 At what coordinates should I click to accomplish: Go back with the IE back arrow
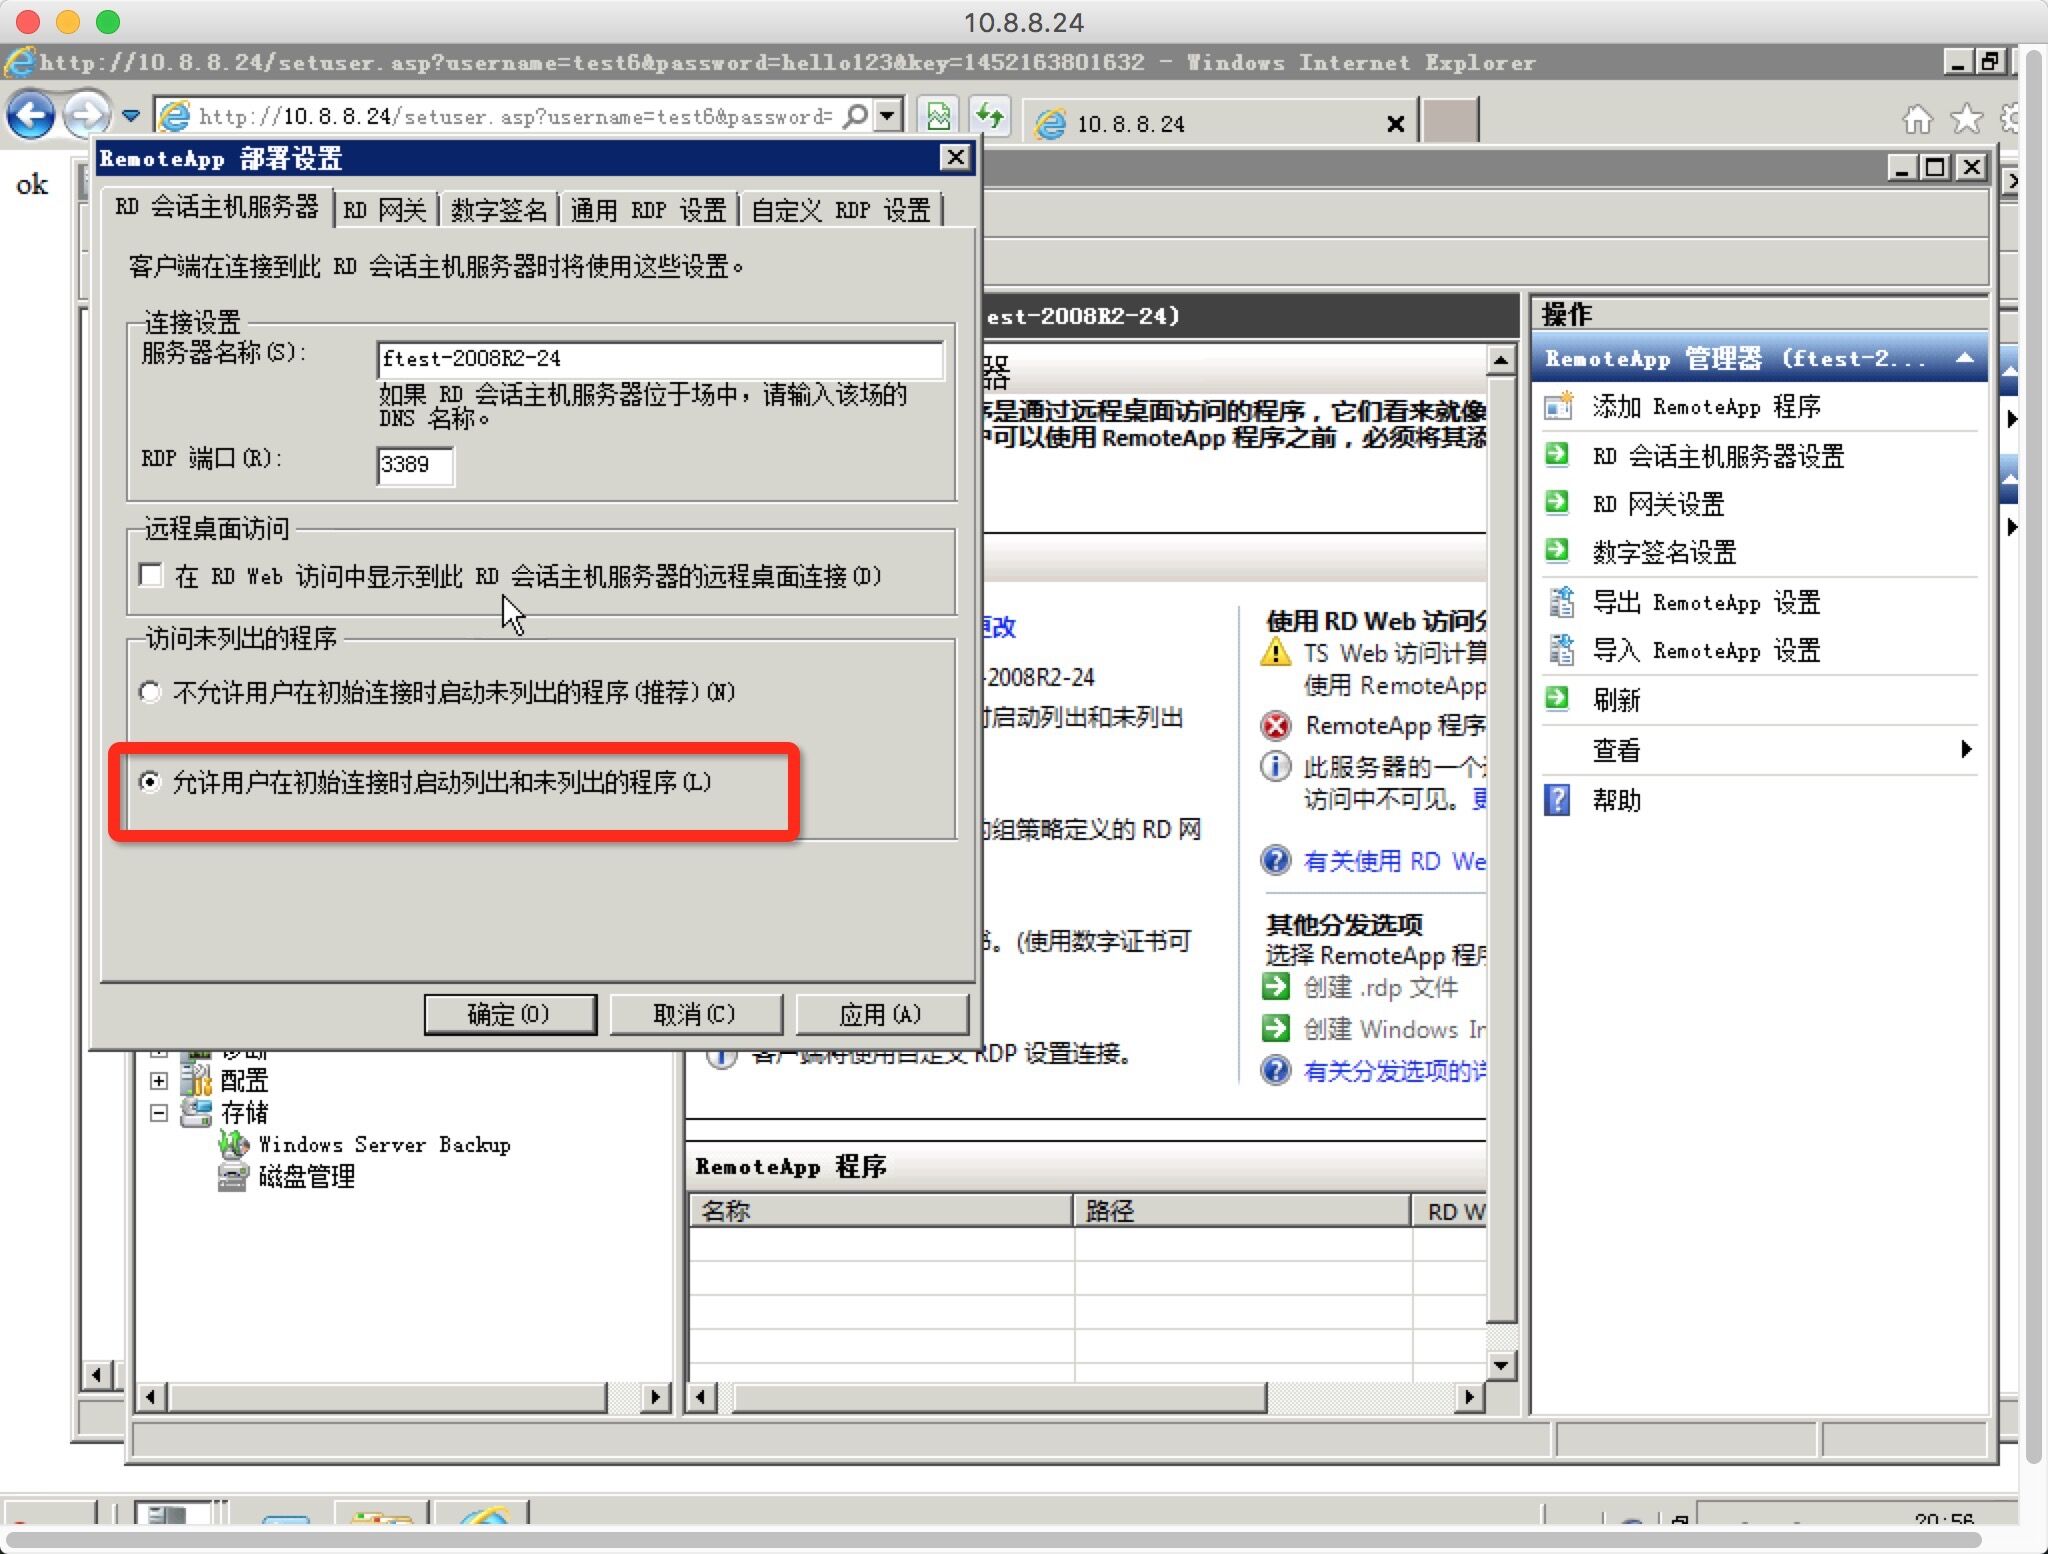click(31, 115)
